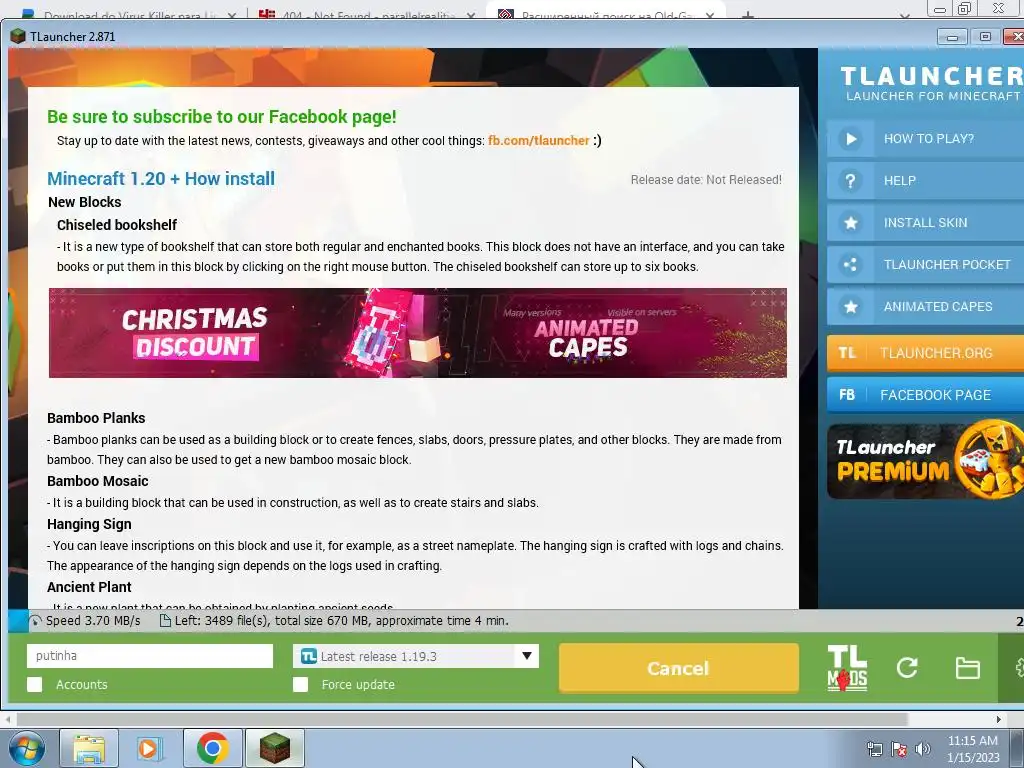Switch to 404 Not Found browser tab
The image size is (1024, 768).
click(x=366, y=14)
